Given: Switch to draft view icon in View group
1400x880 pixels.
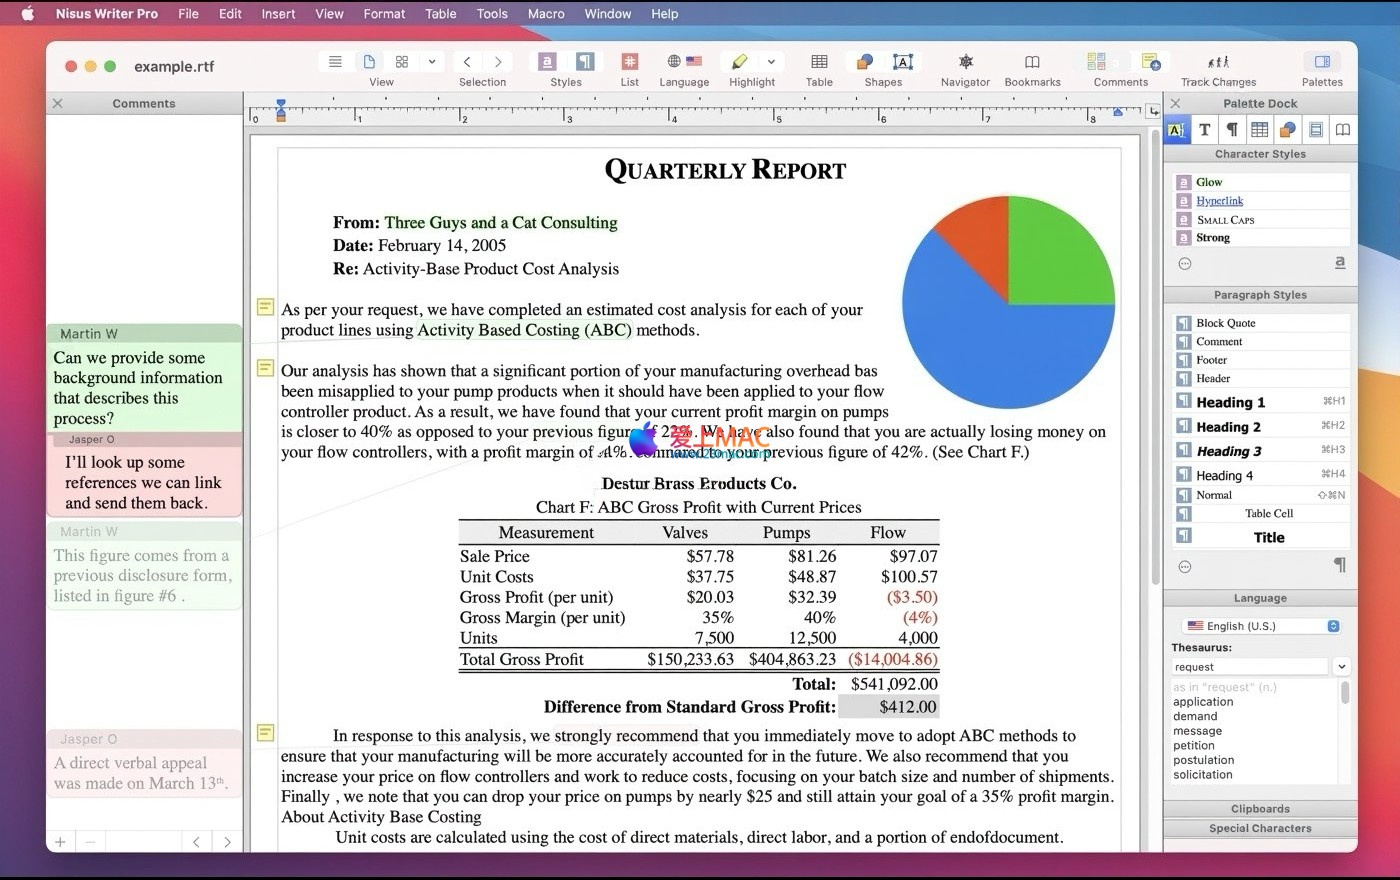Looking at the screenshot, I should [x=336, y=62].
